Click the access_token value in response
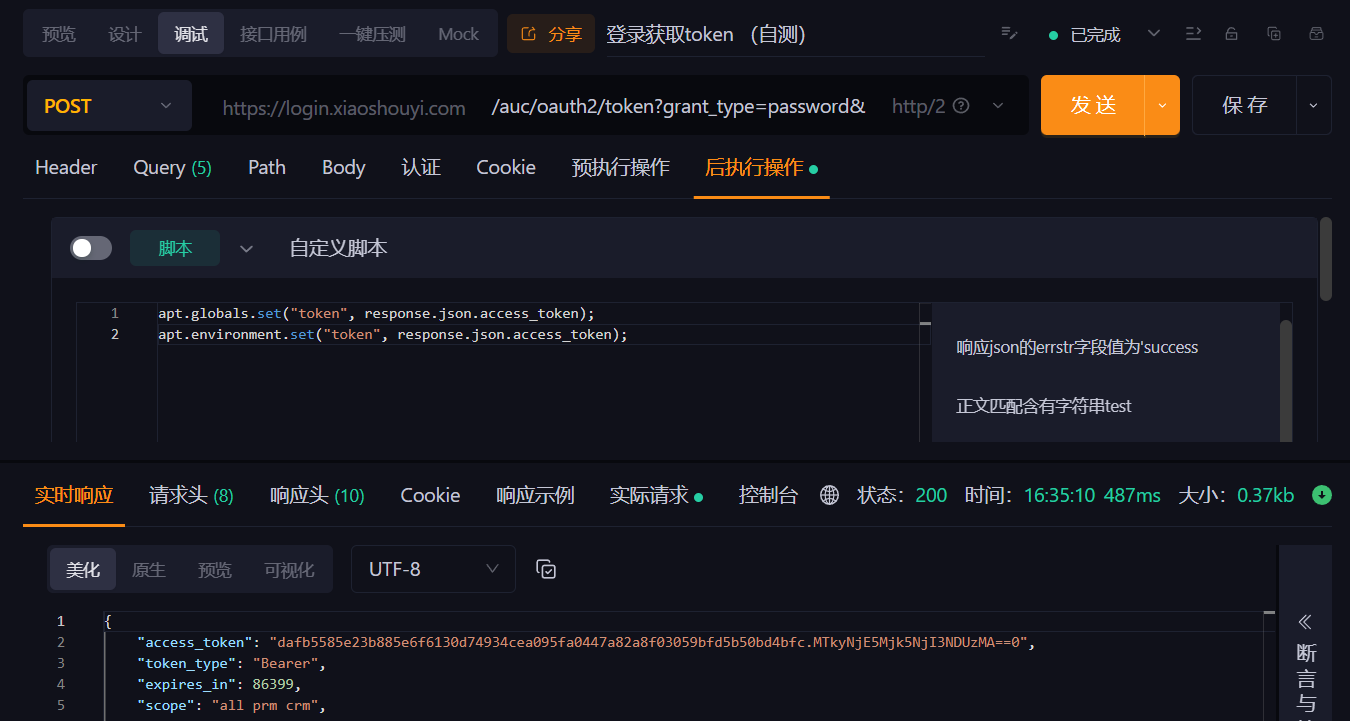Screen dimensions: 1350x721 click(x=648, y=642)
